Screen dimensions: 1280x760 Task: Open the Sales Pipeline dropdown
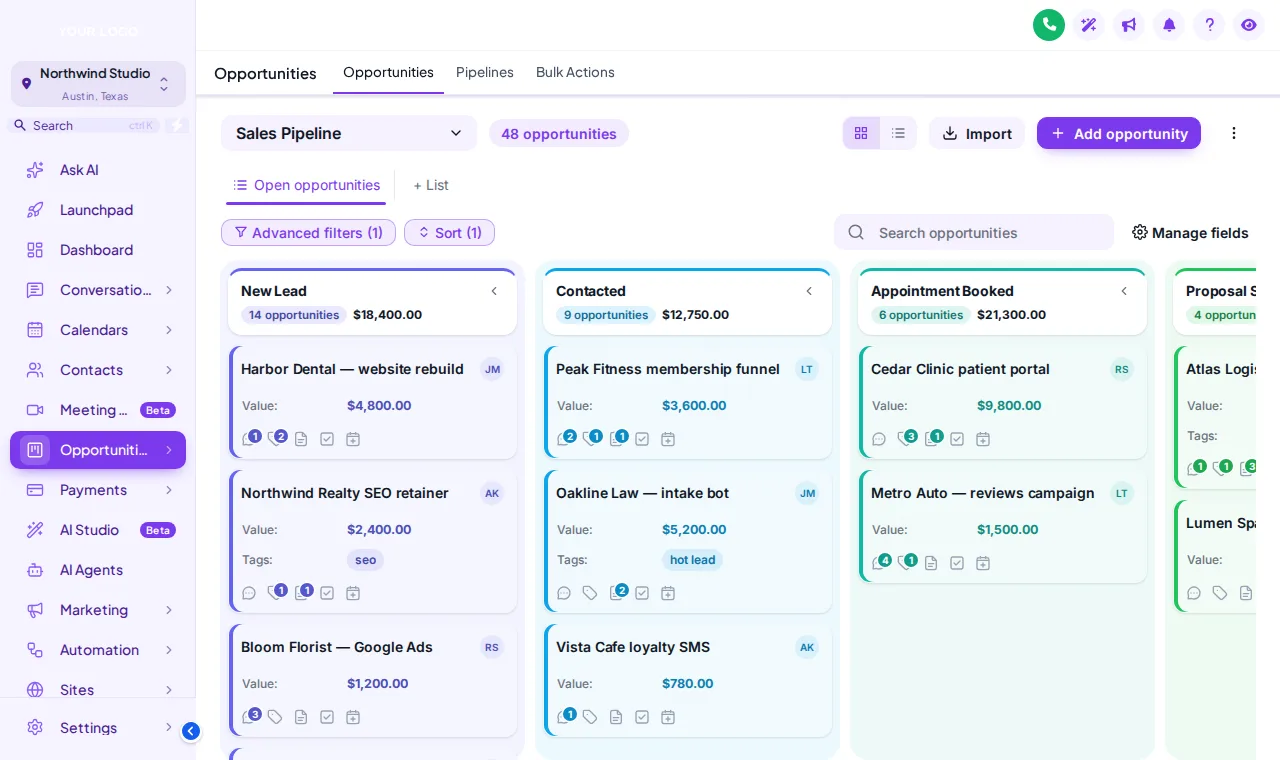tap(349, 133)
